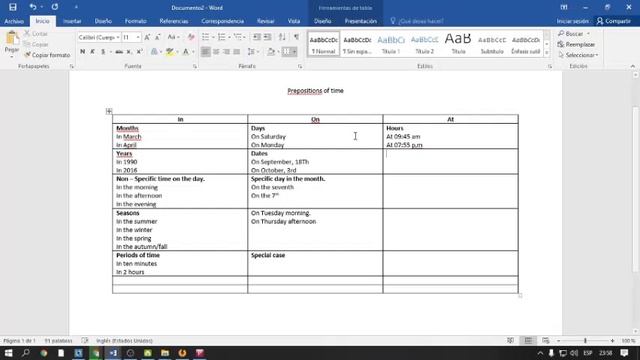Undo the last action
The image size is (640, 360).
point(33,7)
